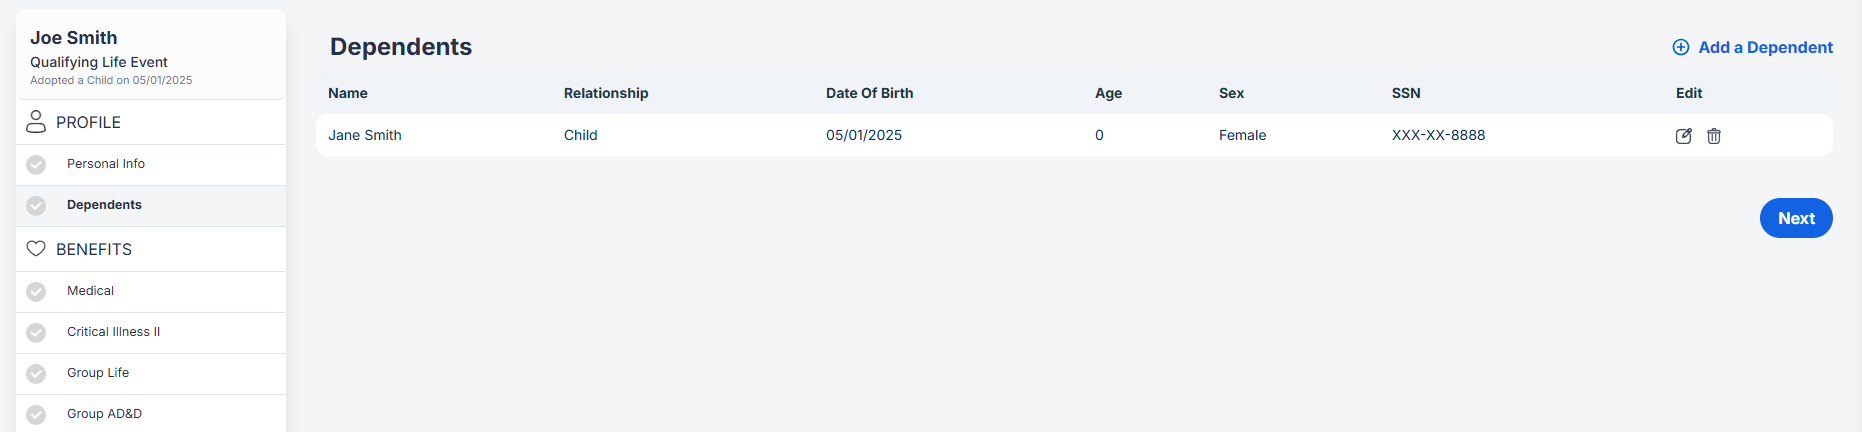
Task: Edit Jane Smith's dependent record
Action: (1683, 136)
